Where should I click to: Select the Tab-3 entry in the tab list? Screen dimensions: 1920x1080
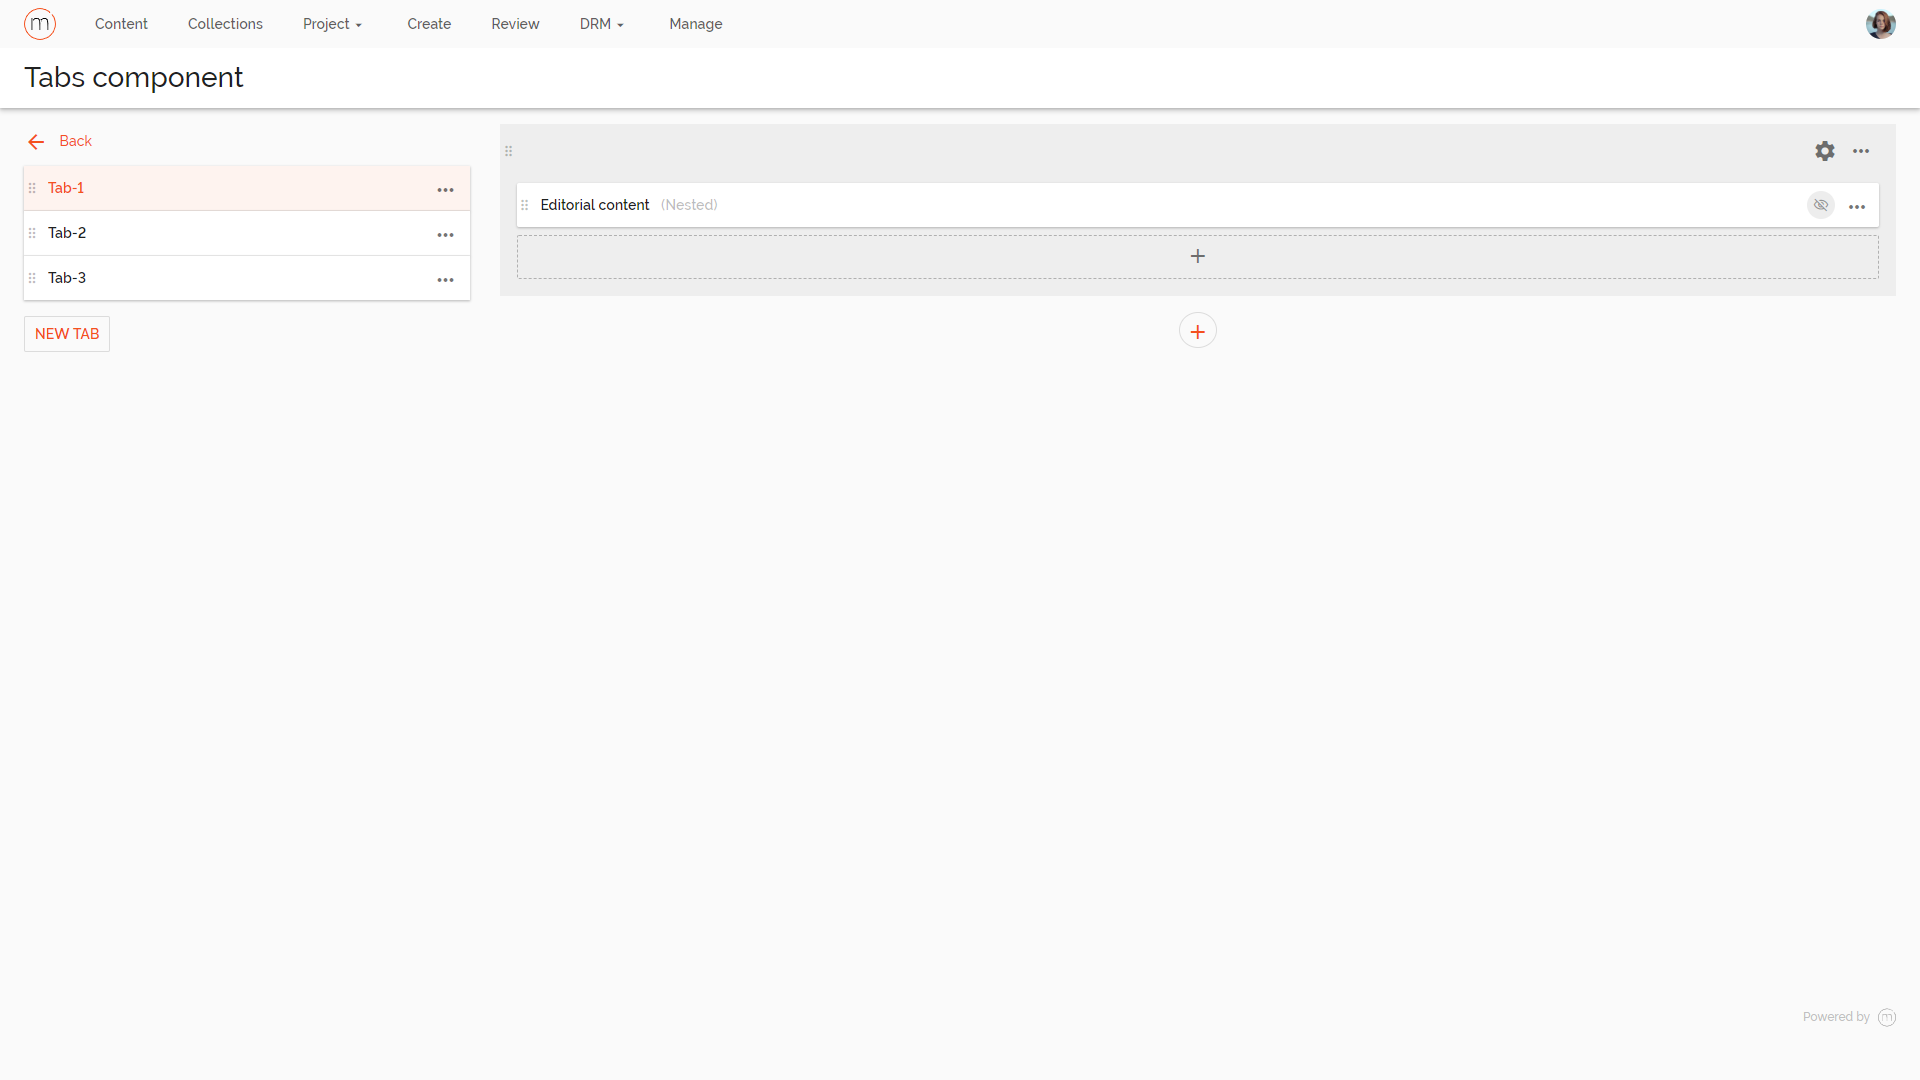pyautogui.click(x=200, y=277)
